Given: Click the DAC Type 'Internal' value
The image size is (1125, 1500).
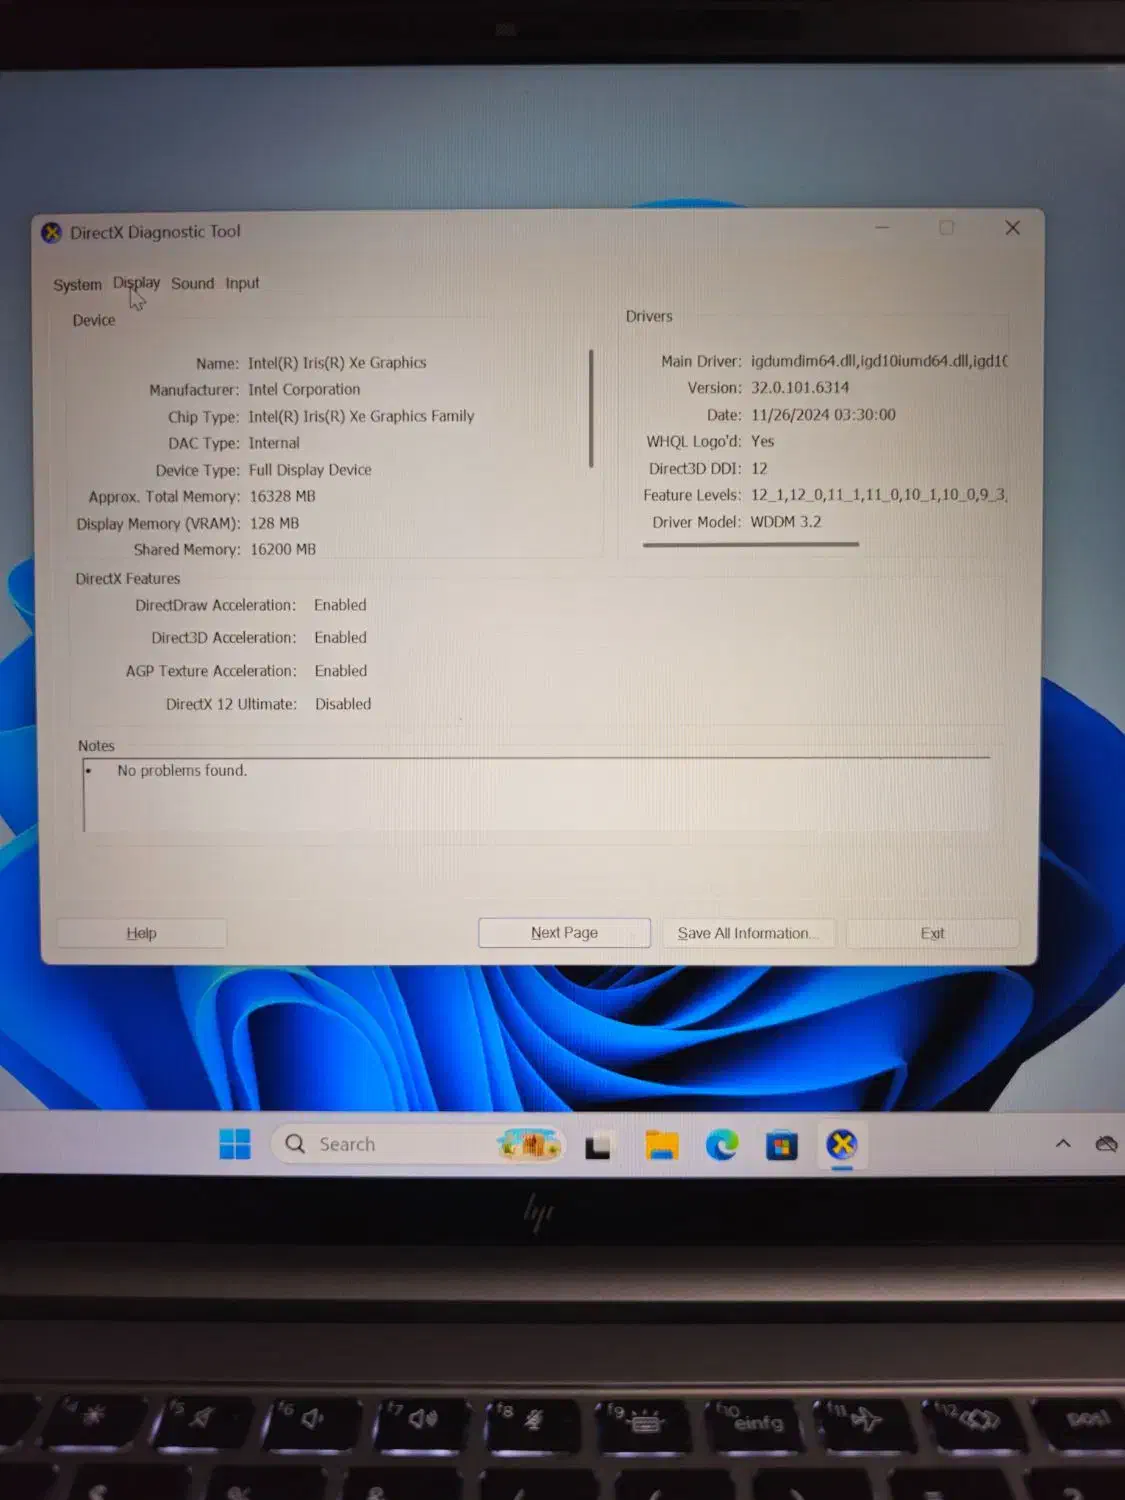Looking at the screenshot, I should [x=273, y=443].
